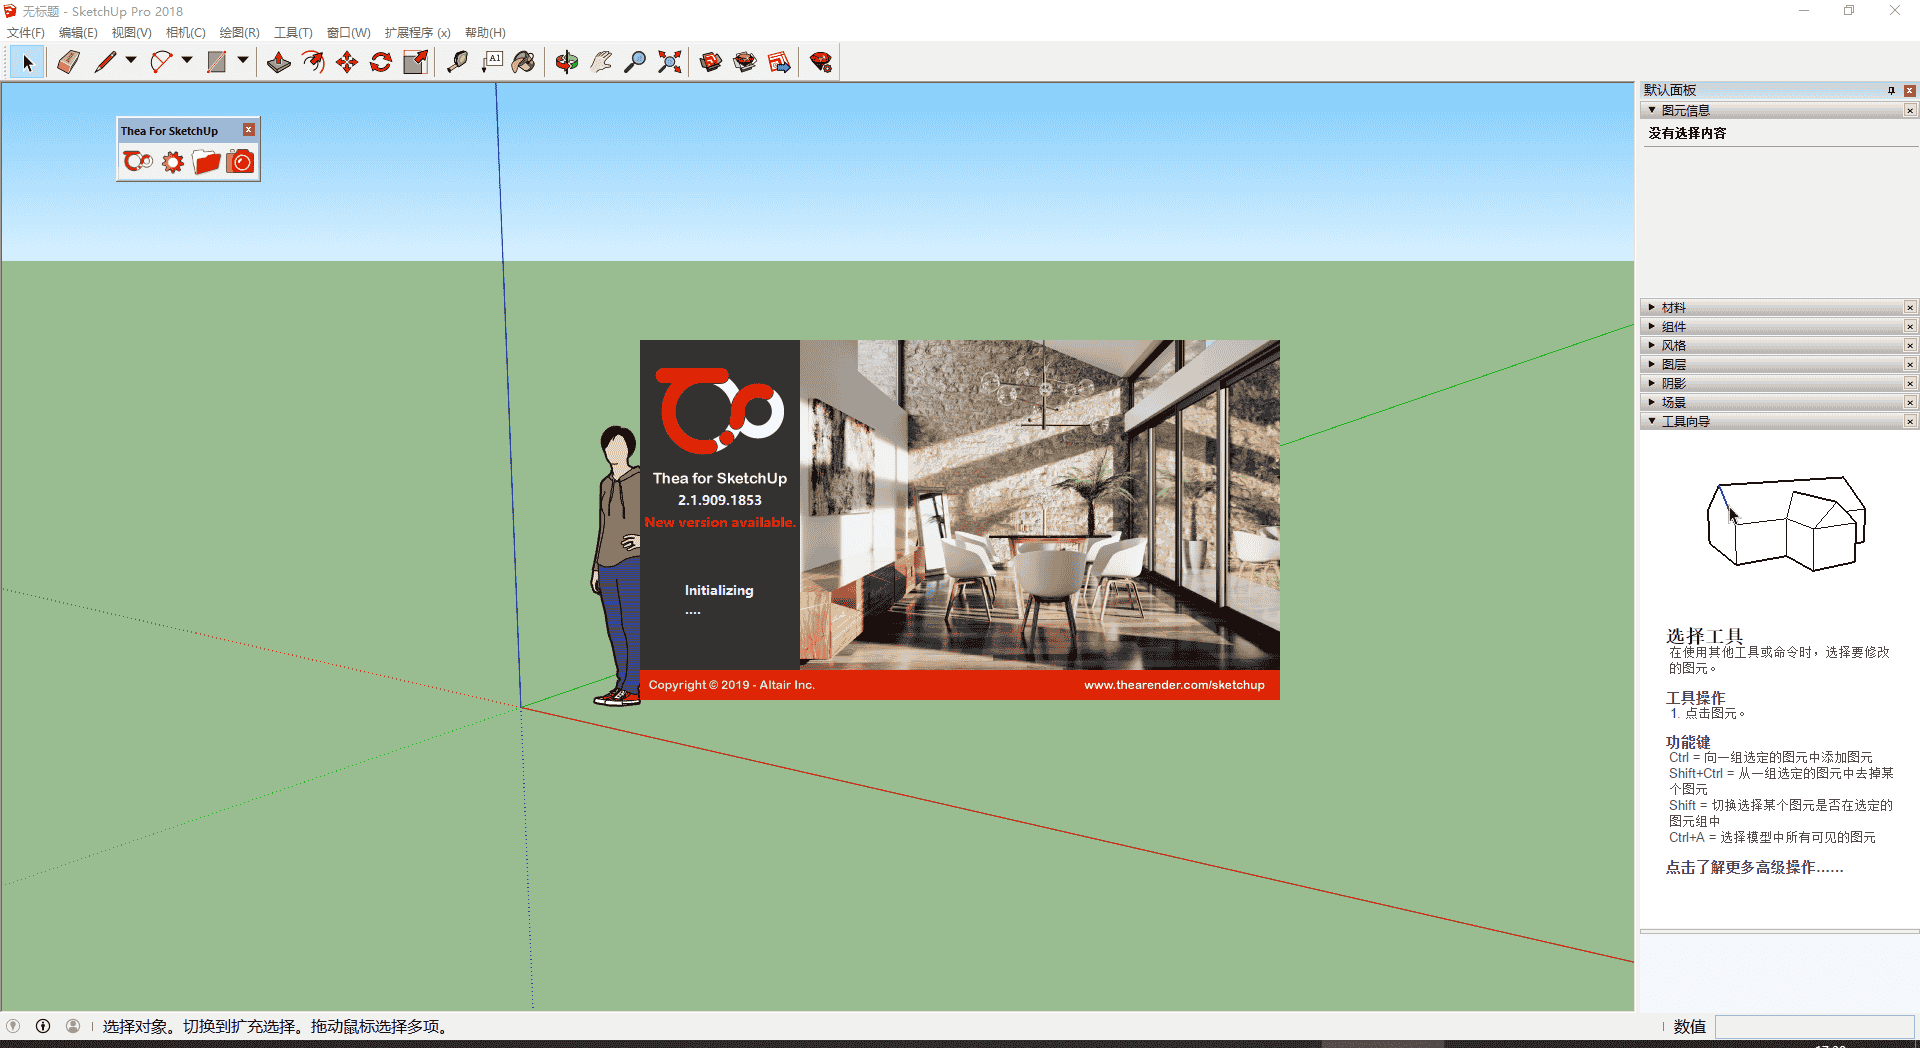Click the user sign-in status bar icon
The image size is (1920, 1048).
click(73, 1026)
